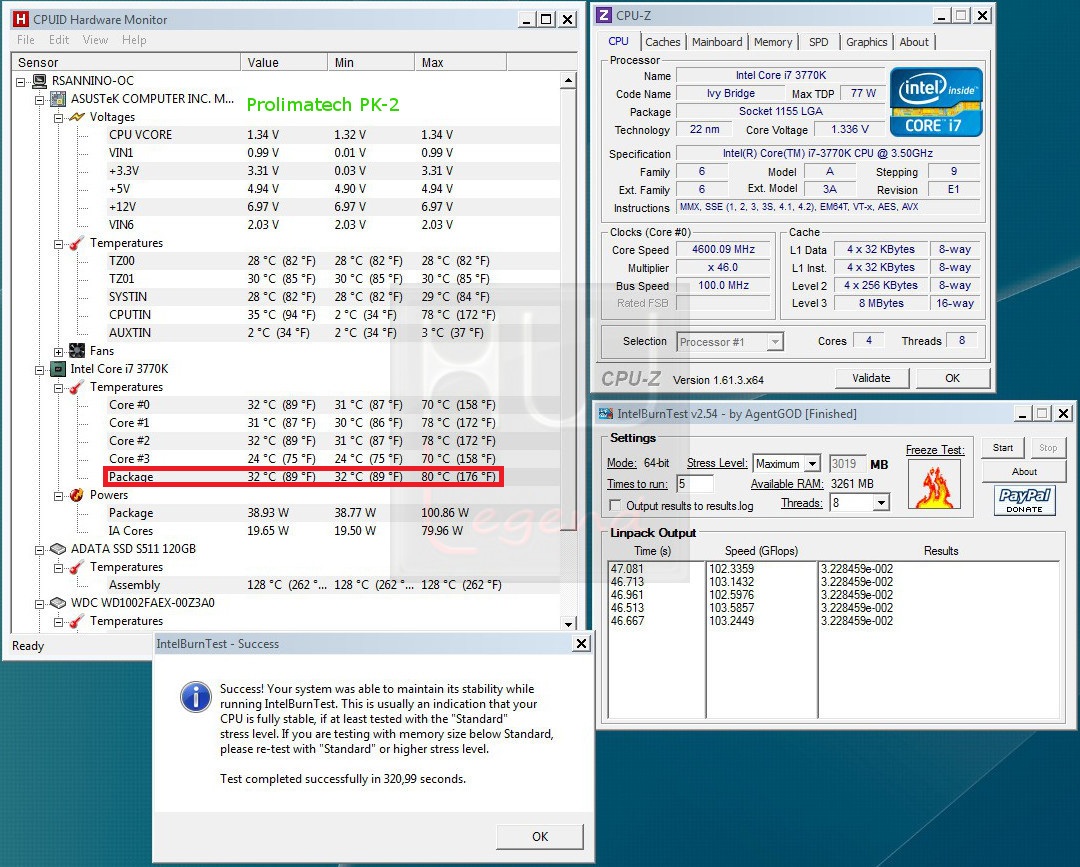1080x867 pixels.
Task: Click the ASUSTeK motherboard icon
Action: pos(59,99)
